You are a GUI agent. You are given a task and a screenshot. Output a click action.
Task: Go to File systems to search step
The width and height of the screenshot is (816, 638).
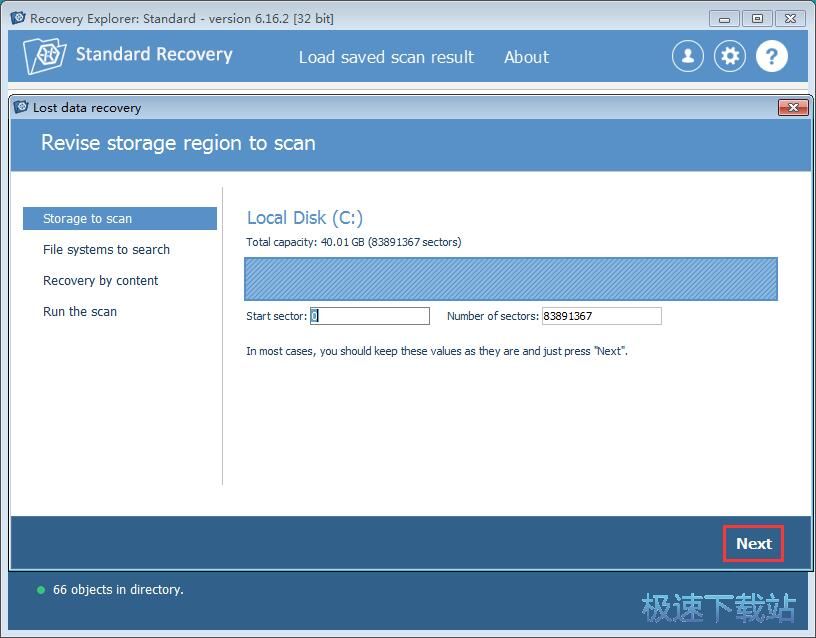point(106,250)
